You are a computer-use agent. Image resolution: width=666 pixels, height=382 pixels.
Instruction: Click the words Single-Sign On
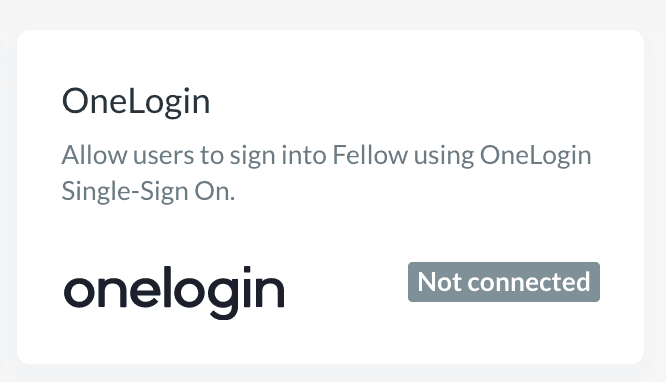tap(148, 192)
